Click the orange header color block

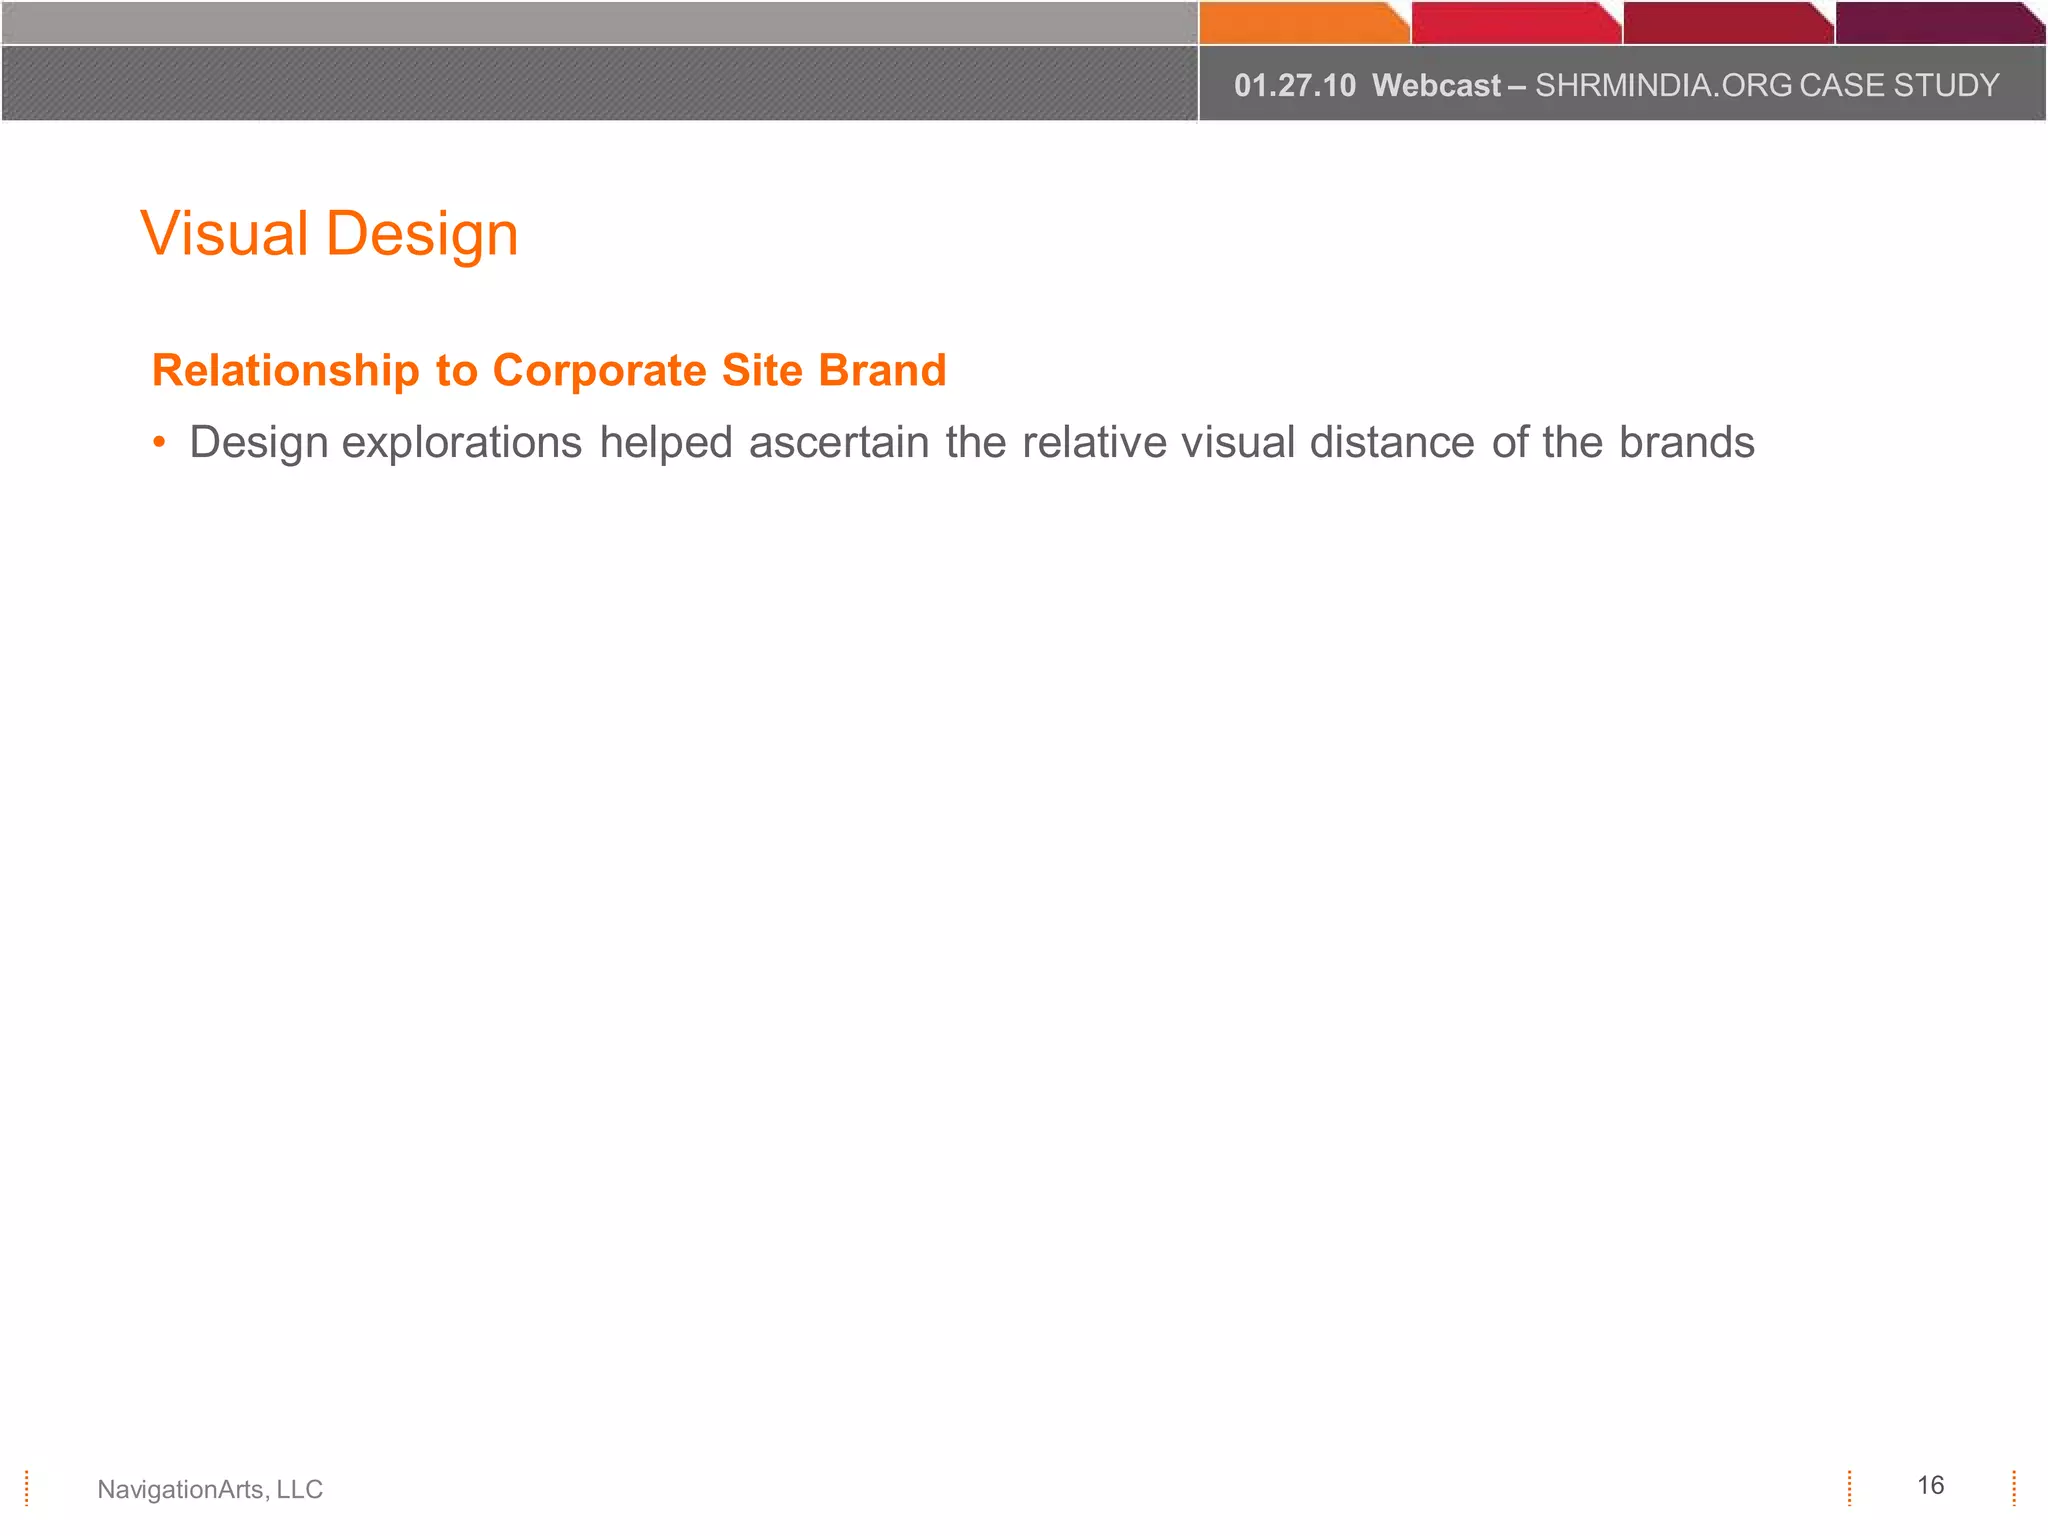(1304, 22)
